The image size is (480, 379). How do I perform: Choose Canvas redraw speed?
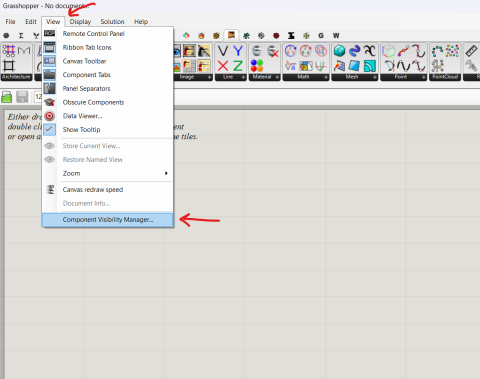(107, 189)
